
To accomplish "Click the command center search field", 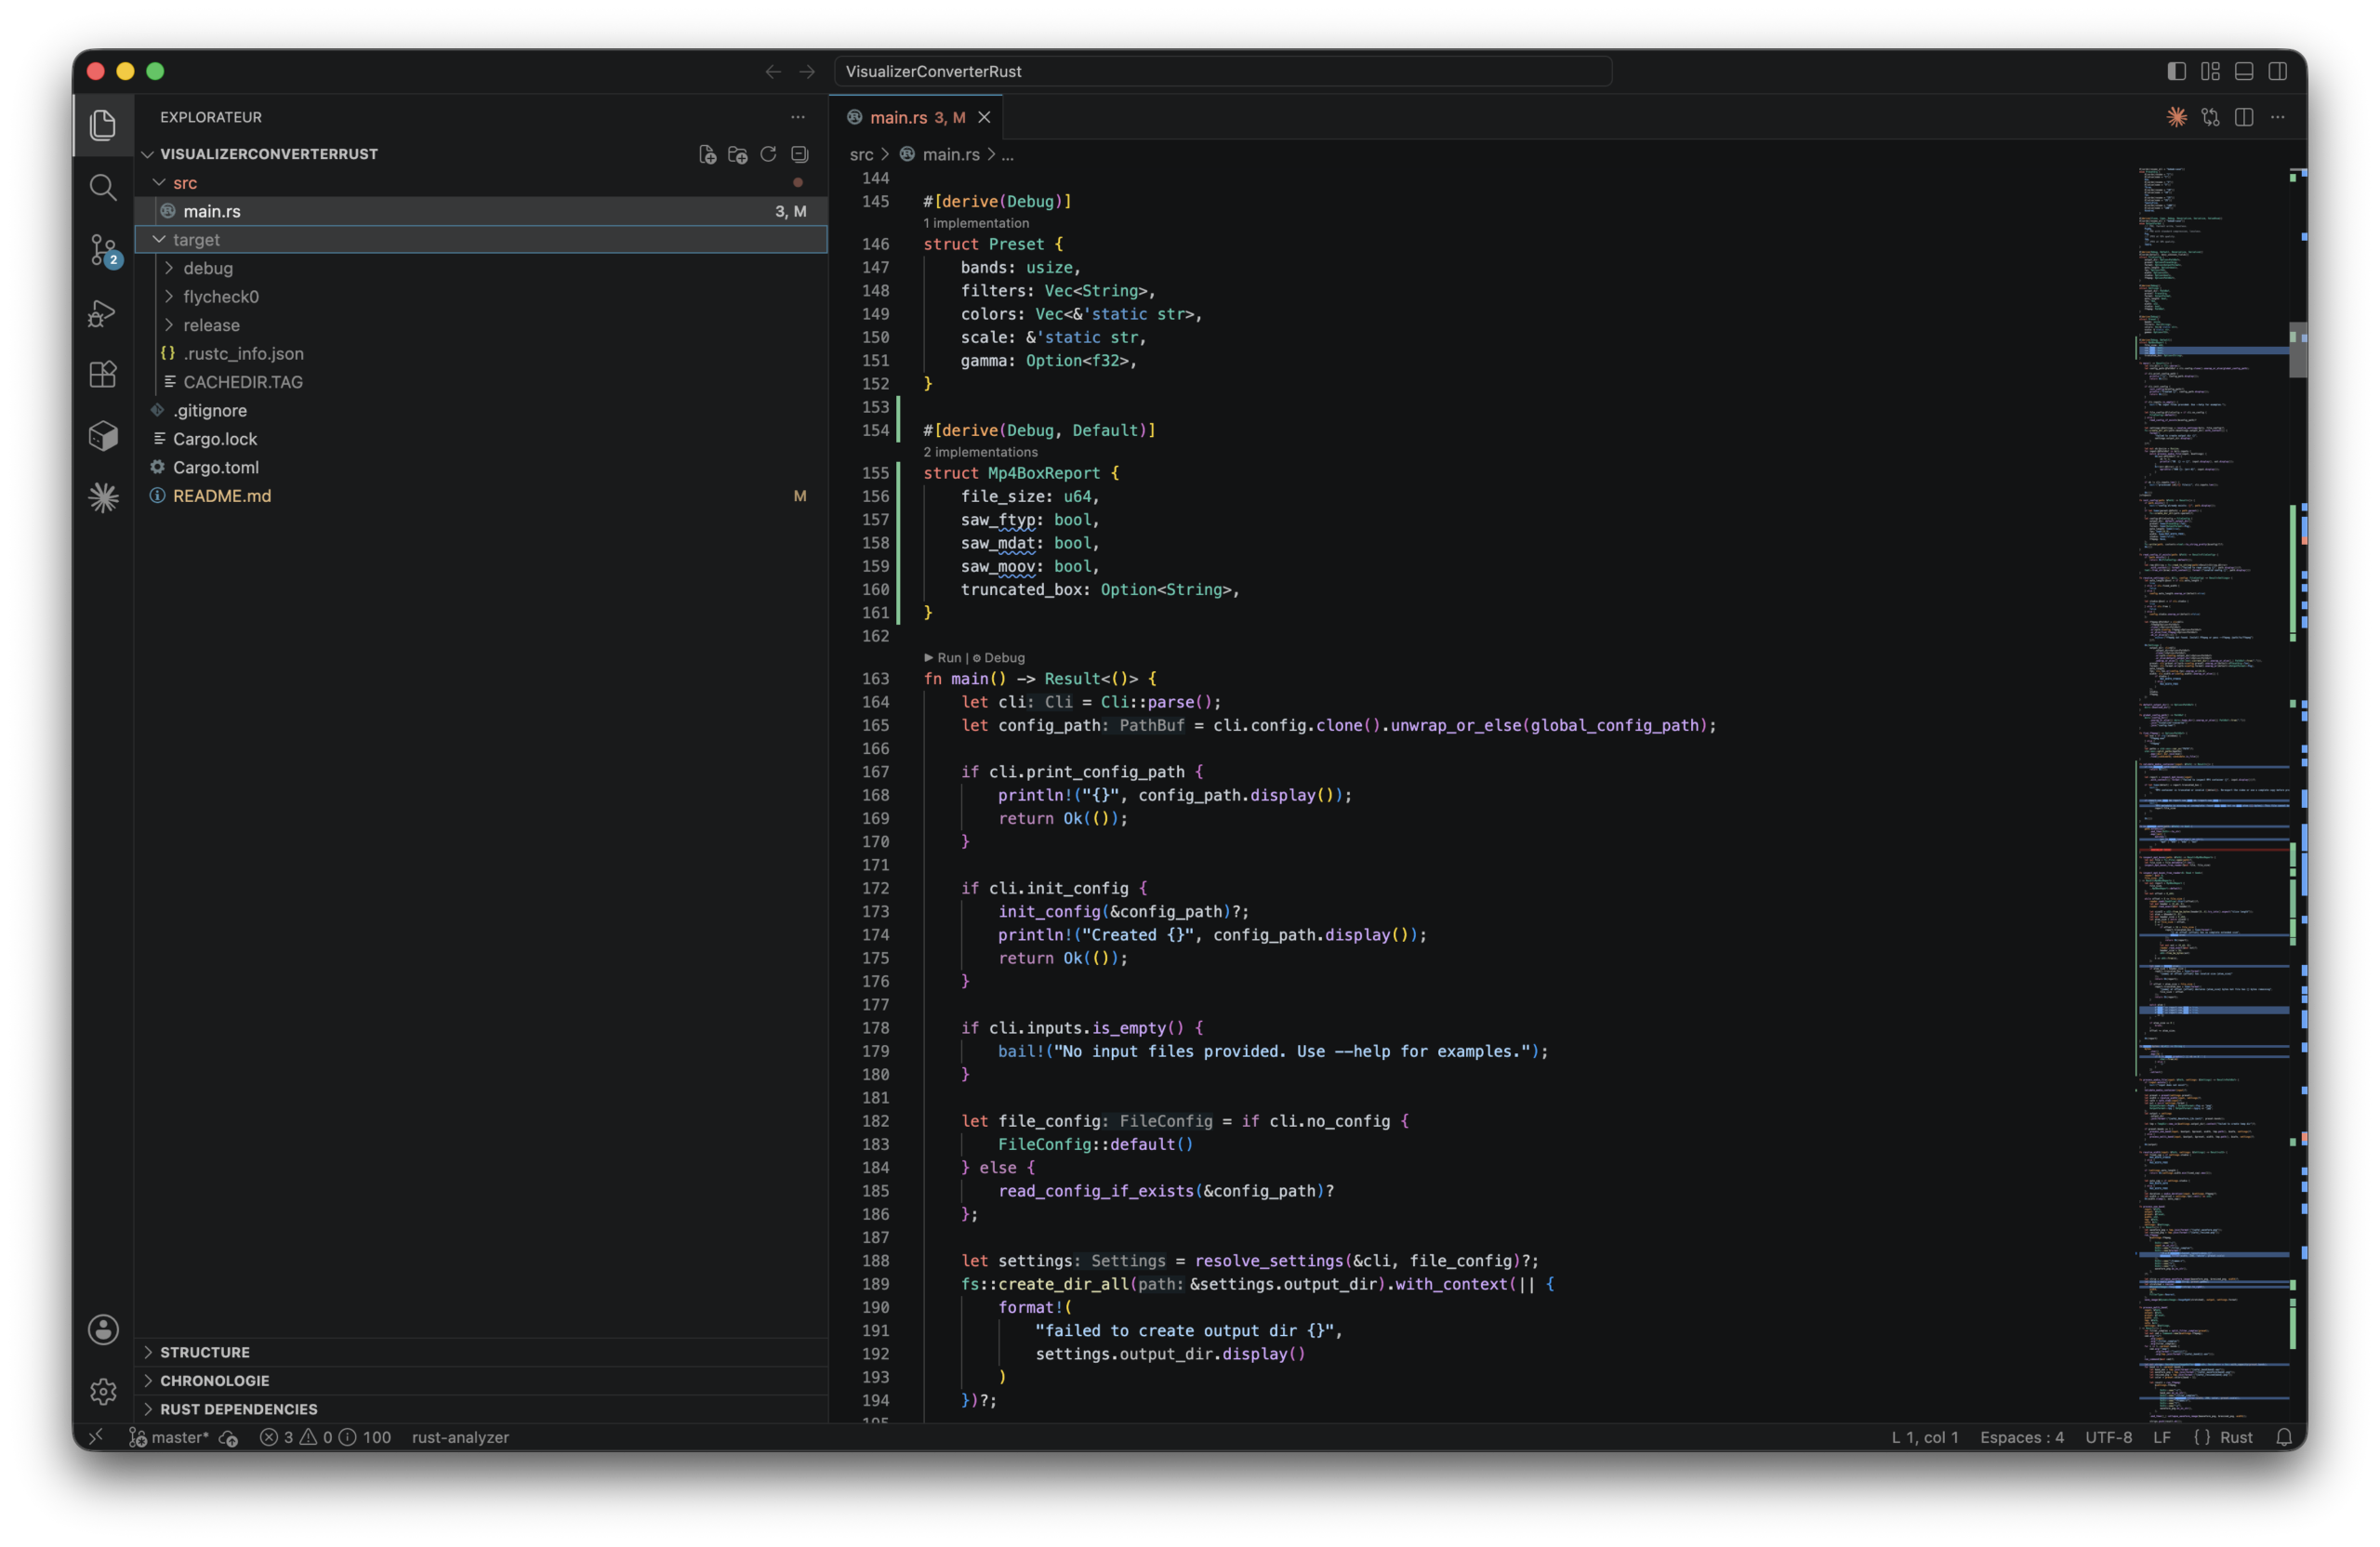I will (1222, 71).
